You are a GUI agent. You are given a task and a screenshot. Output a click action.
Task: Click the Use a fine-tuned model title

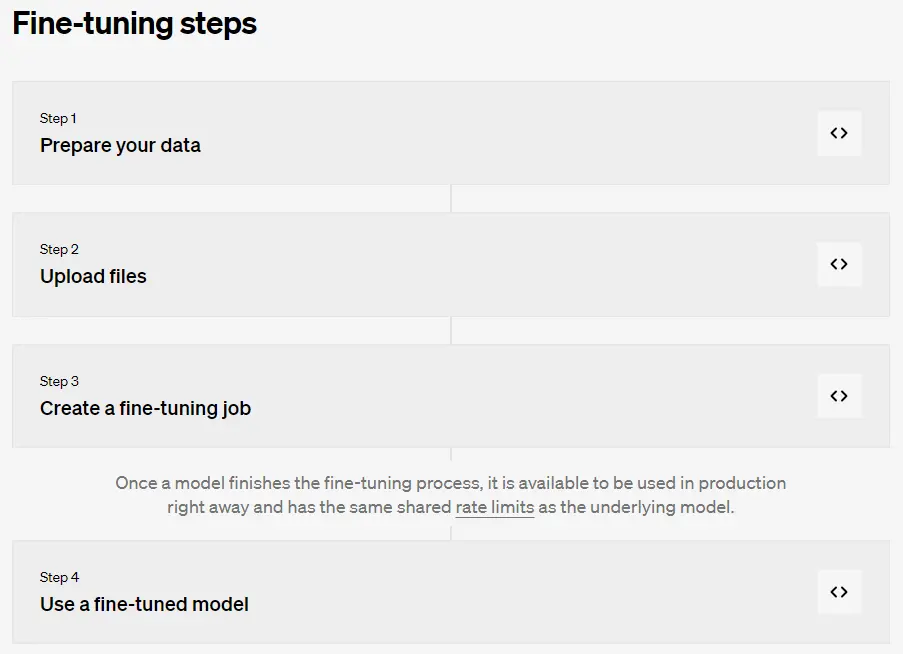tap(145, 604)
